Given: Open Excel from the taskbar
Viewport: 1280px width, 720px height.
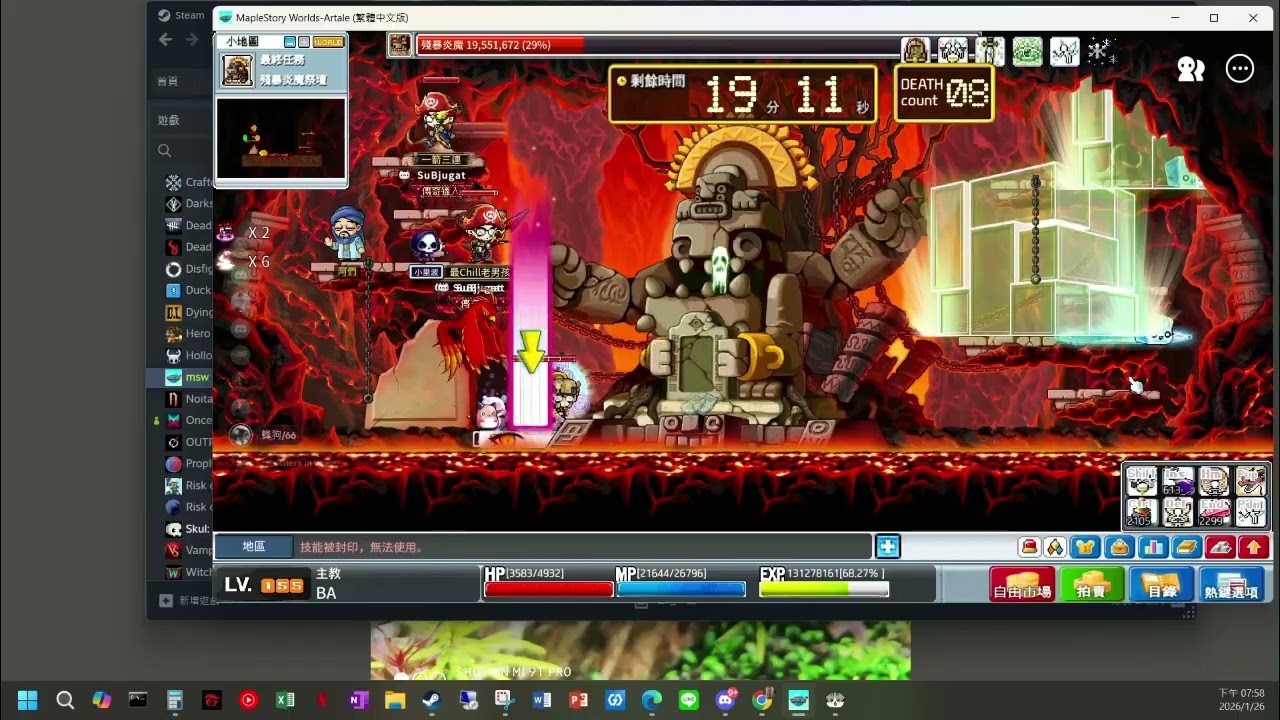Looking at the screenshot, I should (285, 700).
